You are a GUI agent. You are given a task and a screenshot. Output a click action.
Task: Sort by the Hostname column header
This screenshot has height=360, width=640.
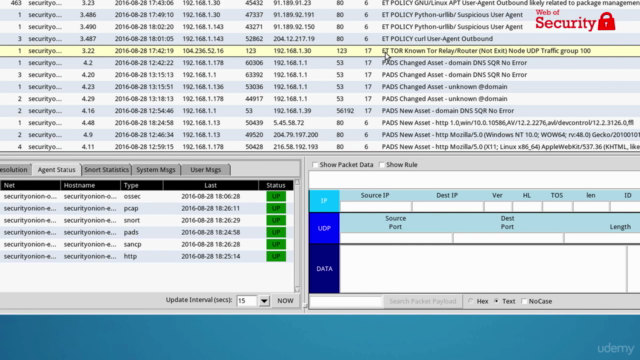pos(90,185)
